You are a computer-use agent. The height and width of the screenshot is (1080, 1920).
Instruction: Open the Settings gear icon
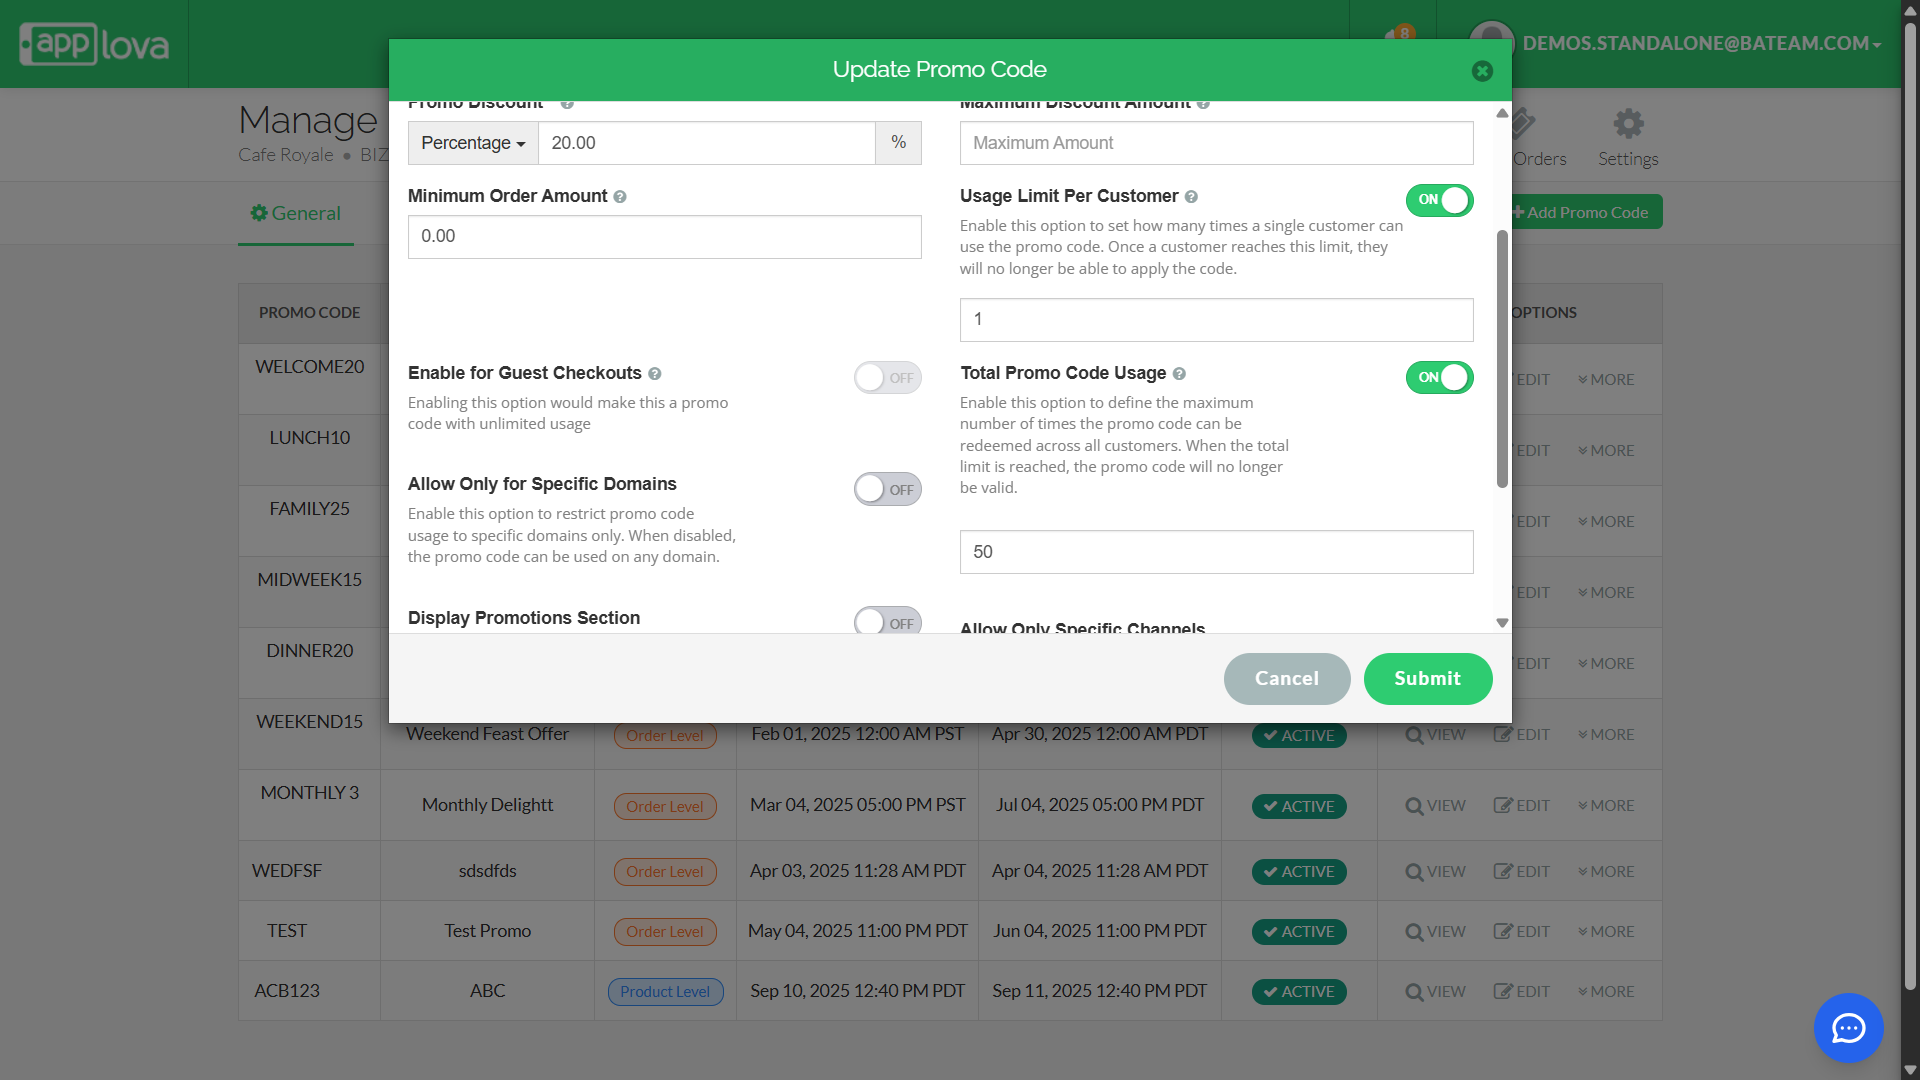coord(1627,125)
